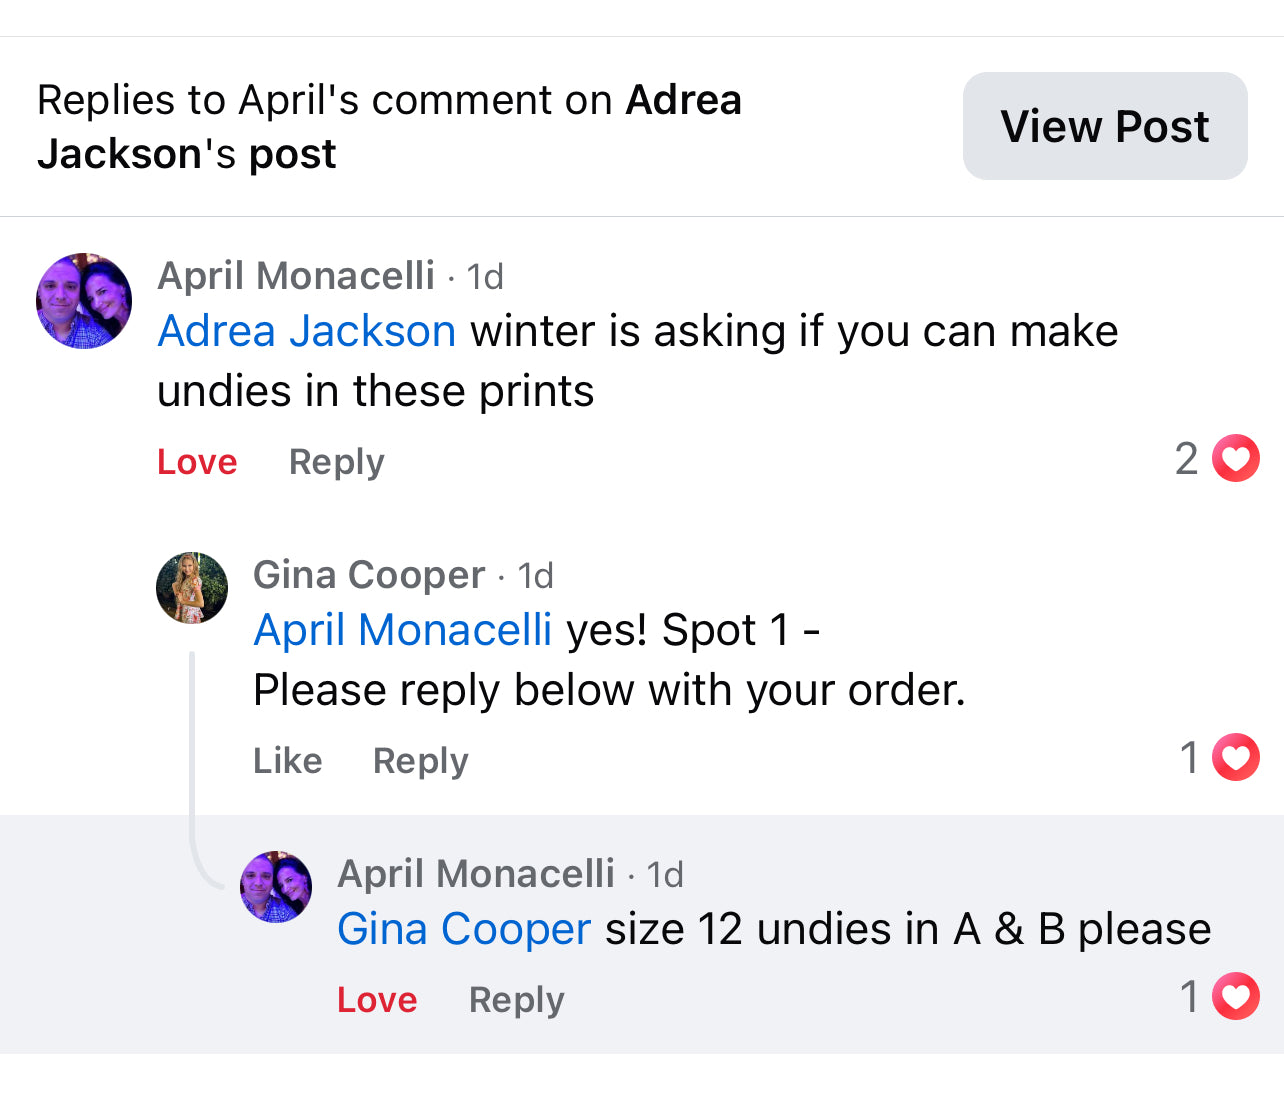
Task: Open April Monacelli's avatar on the top comment
Action: [x=84, y=301]
